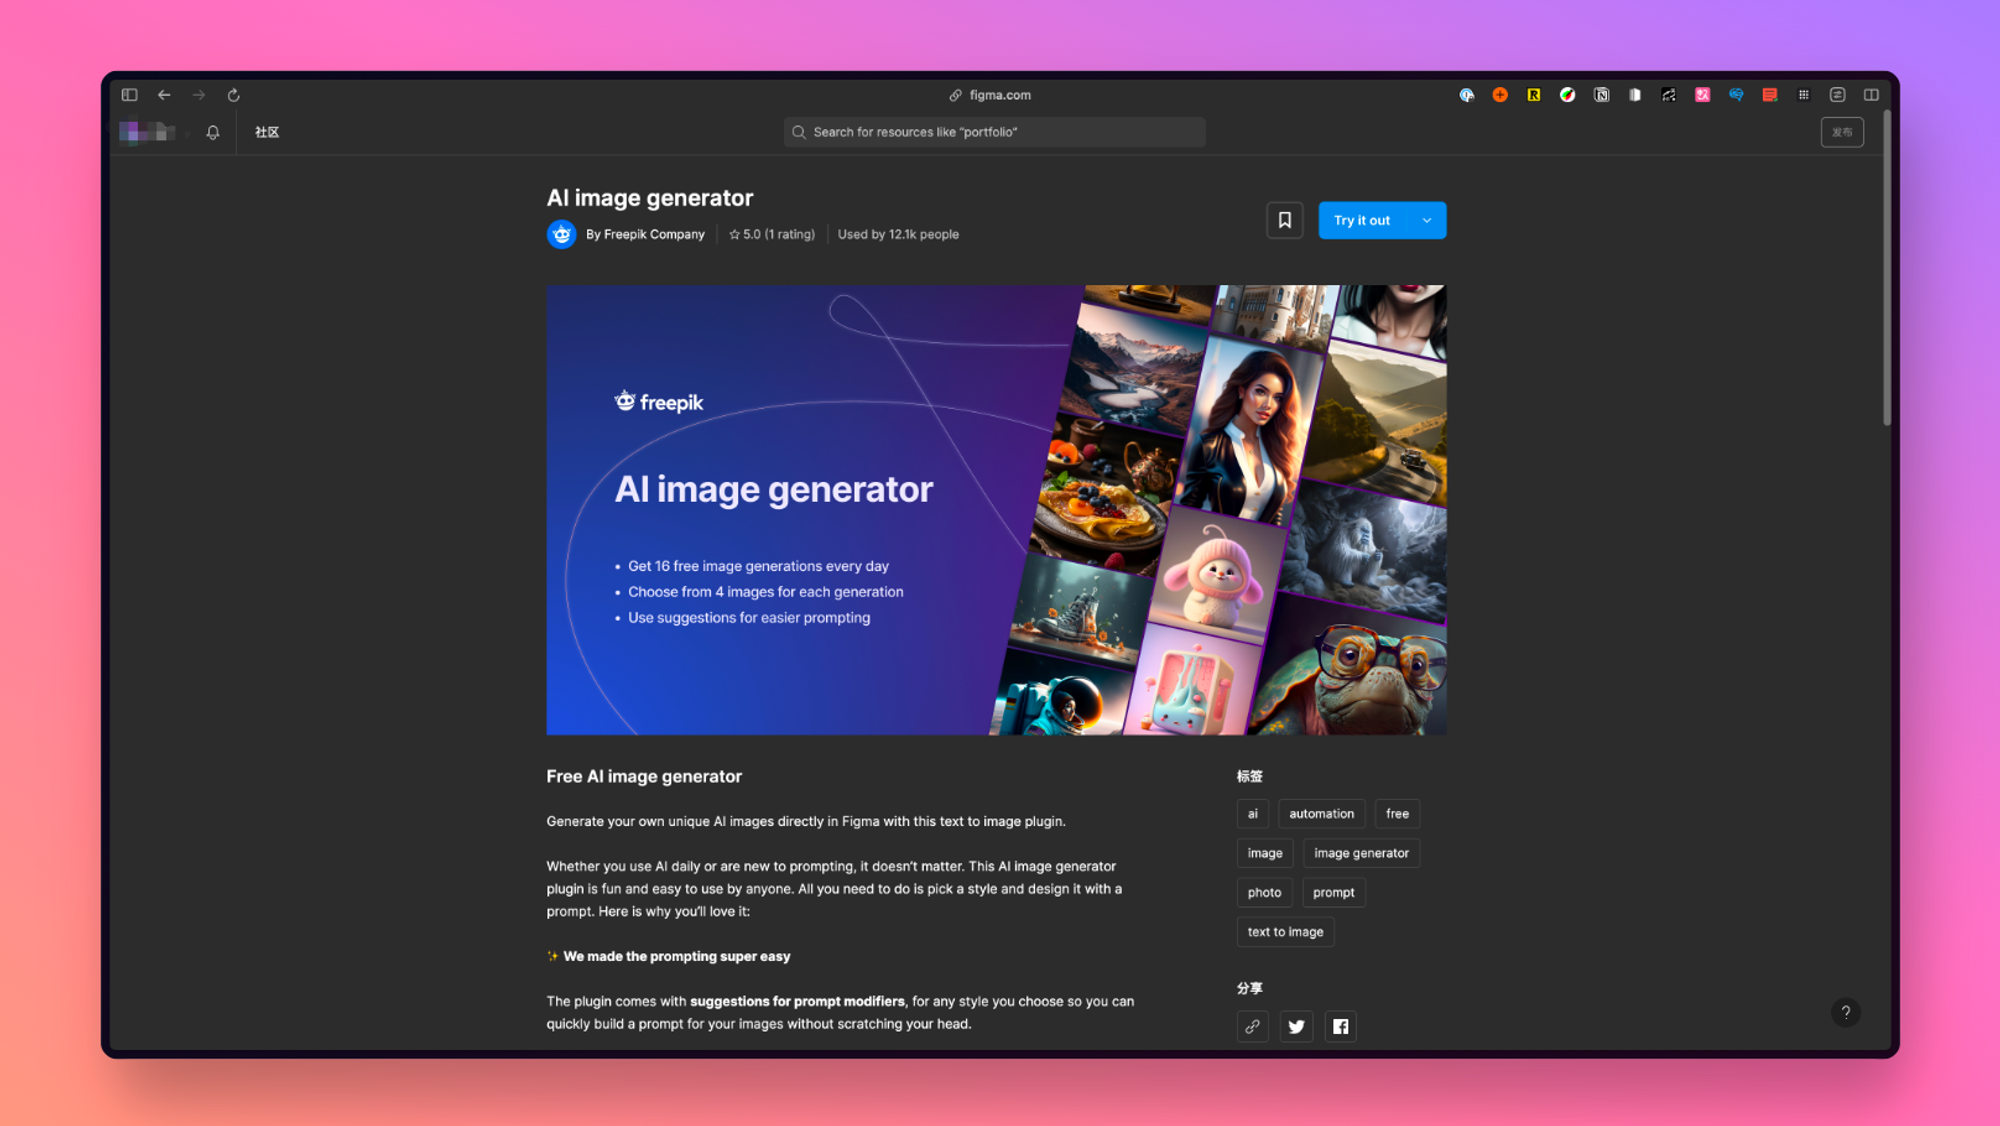Click the gray book-shaped extension icon
Screen dimensions: 2000x1126
pyautogui.click(x=1635, y=95)
